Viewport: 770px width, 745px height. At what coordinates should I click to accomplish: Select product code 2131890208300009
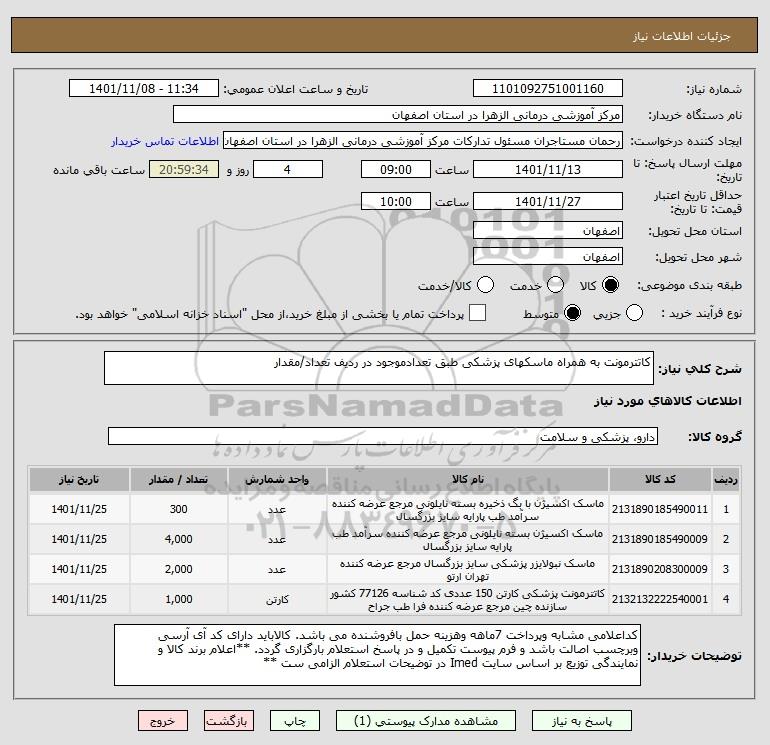(660, 570)
